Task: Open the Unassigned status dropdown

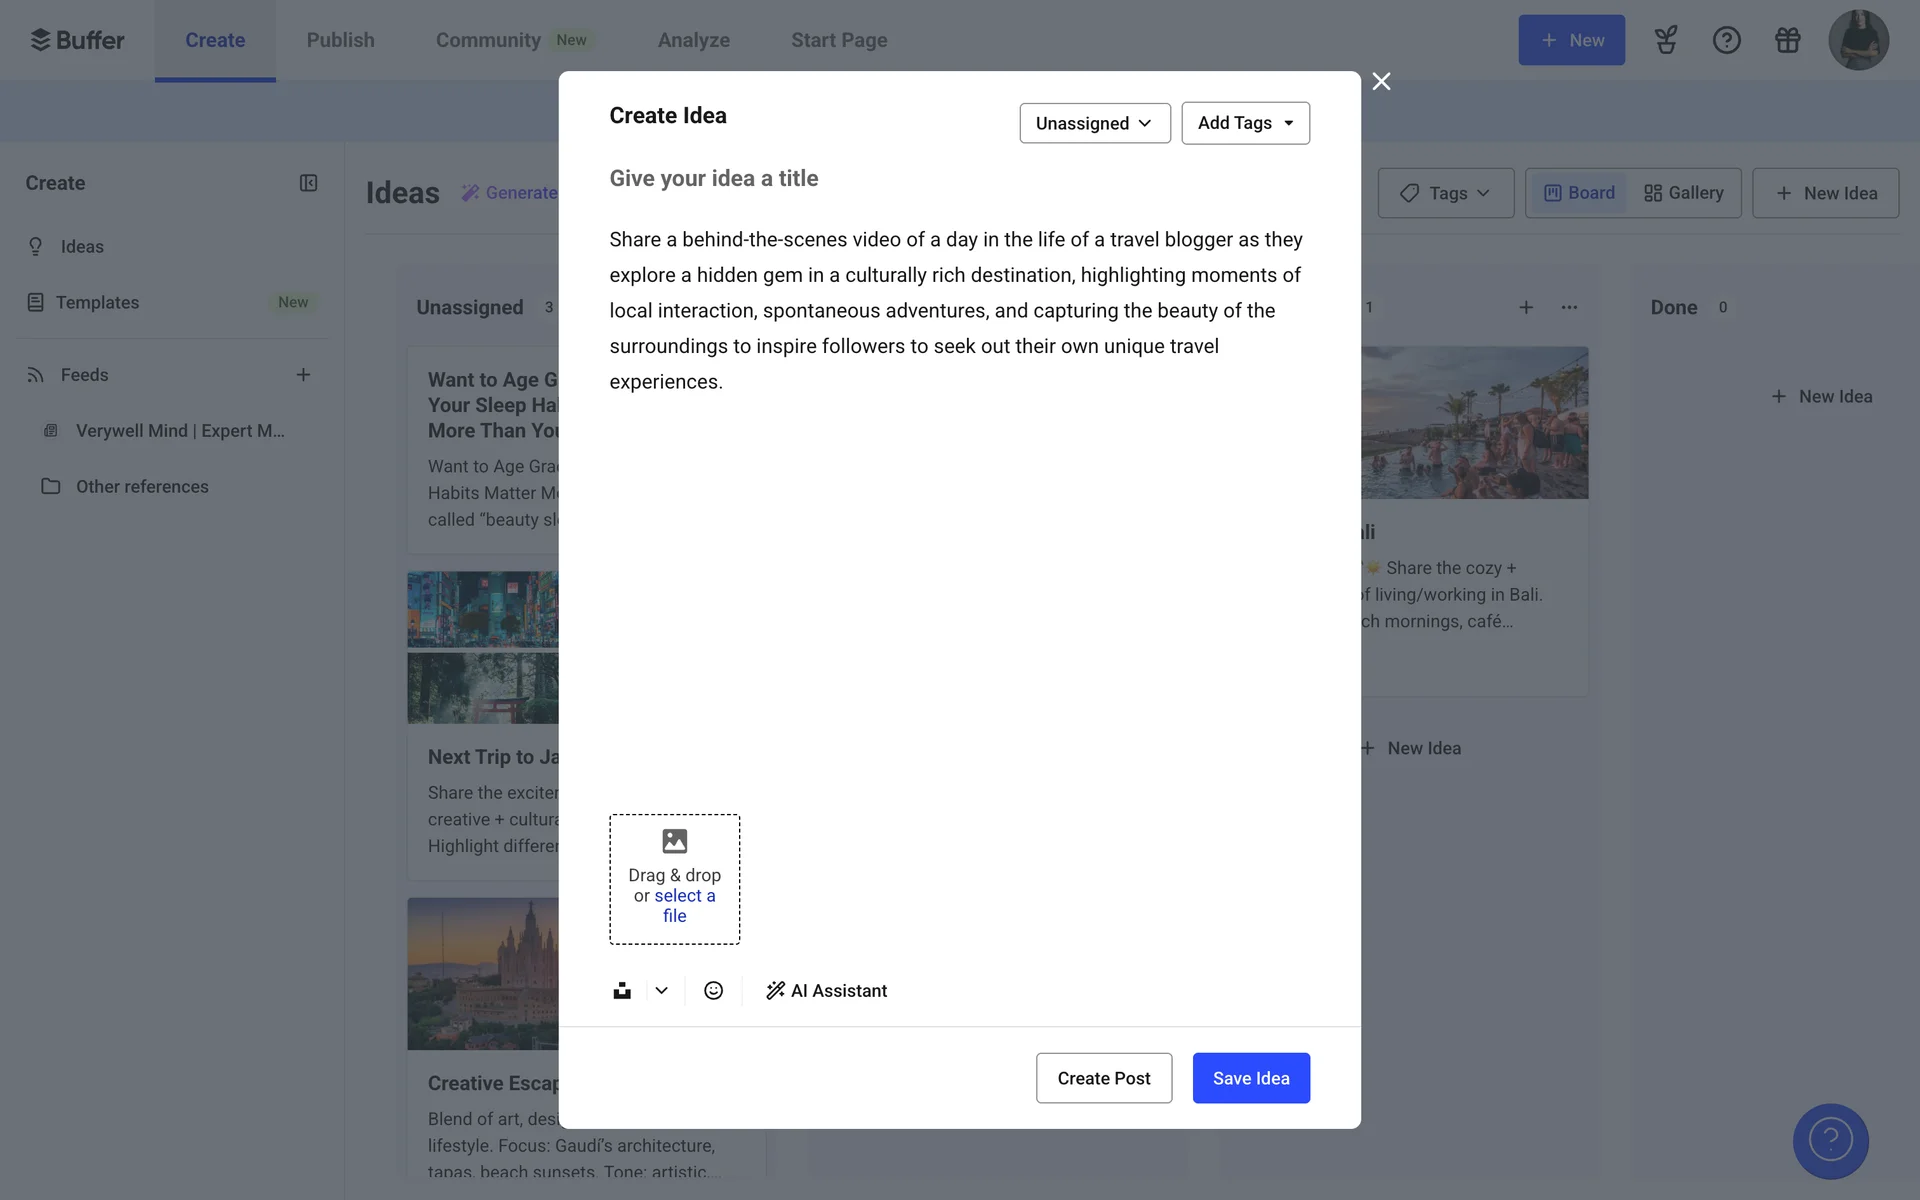Action: pyautogui.click(x=1094, y=123)
